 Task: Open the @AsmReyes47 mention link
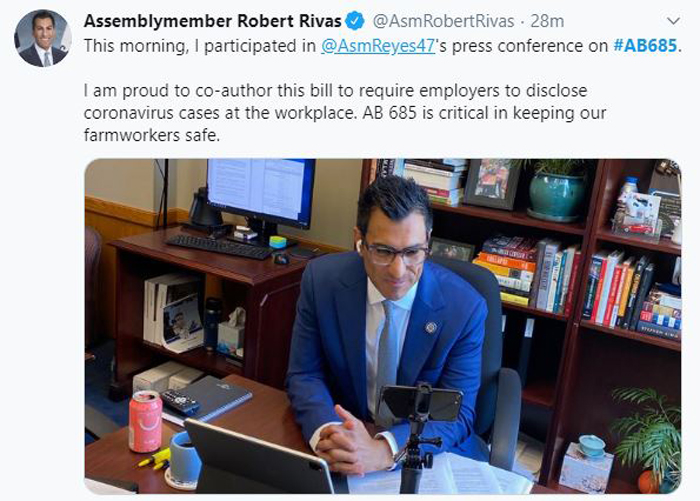378,46
